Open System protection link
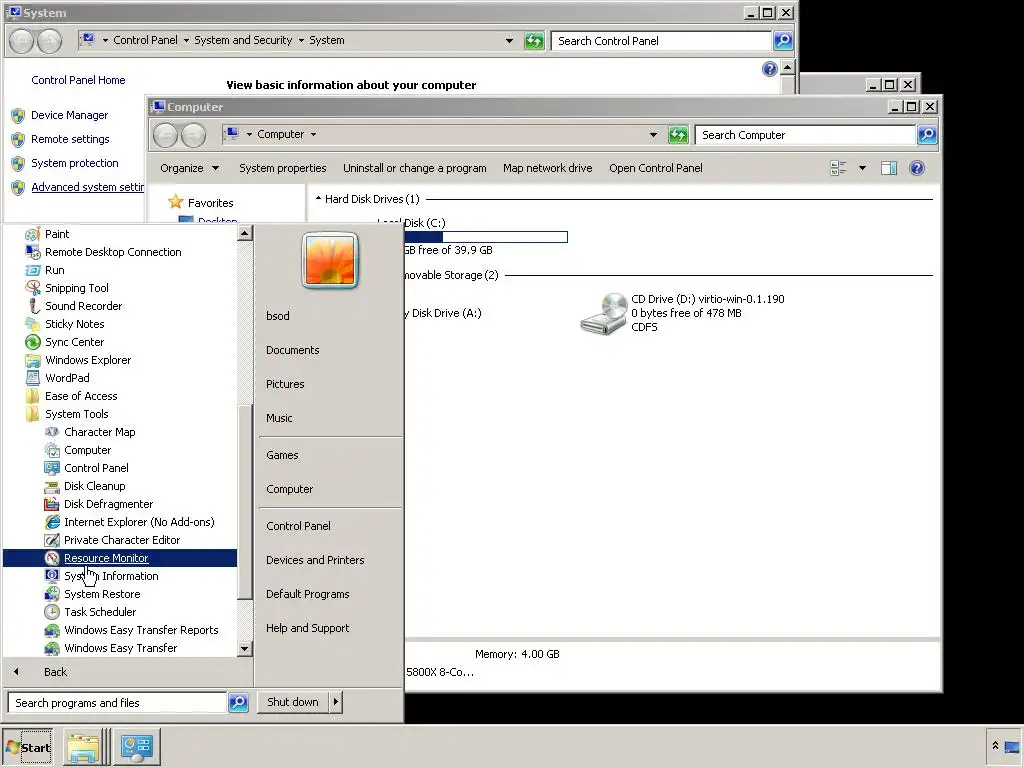 click(x=74, y=163)
